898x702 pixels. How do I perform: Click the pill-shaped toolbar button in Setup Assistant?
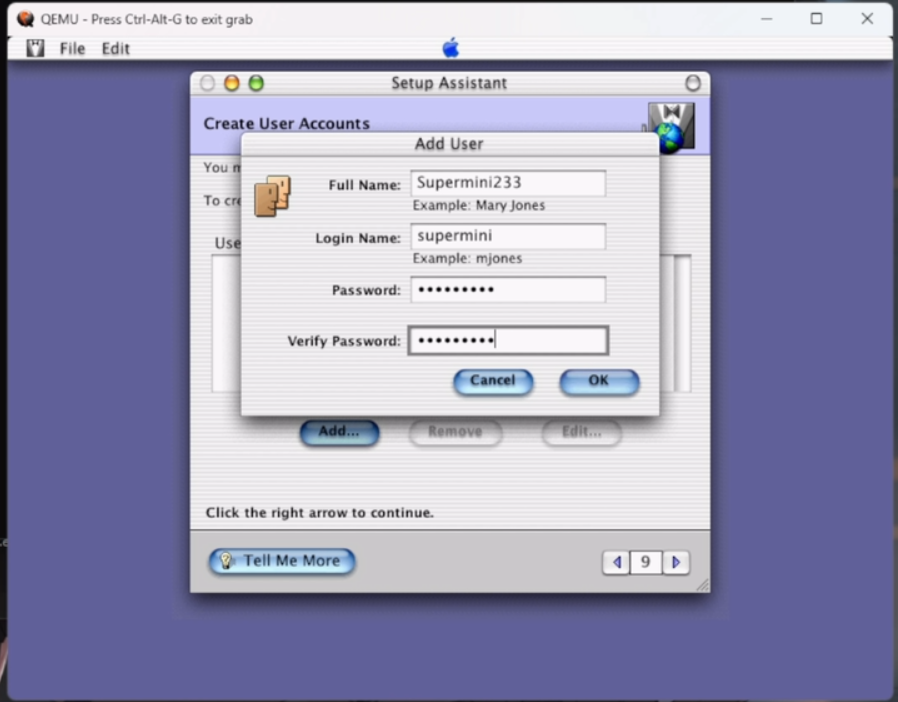click(692, 84)
